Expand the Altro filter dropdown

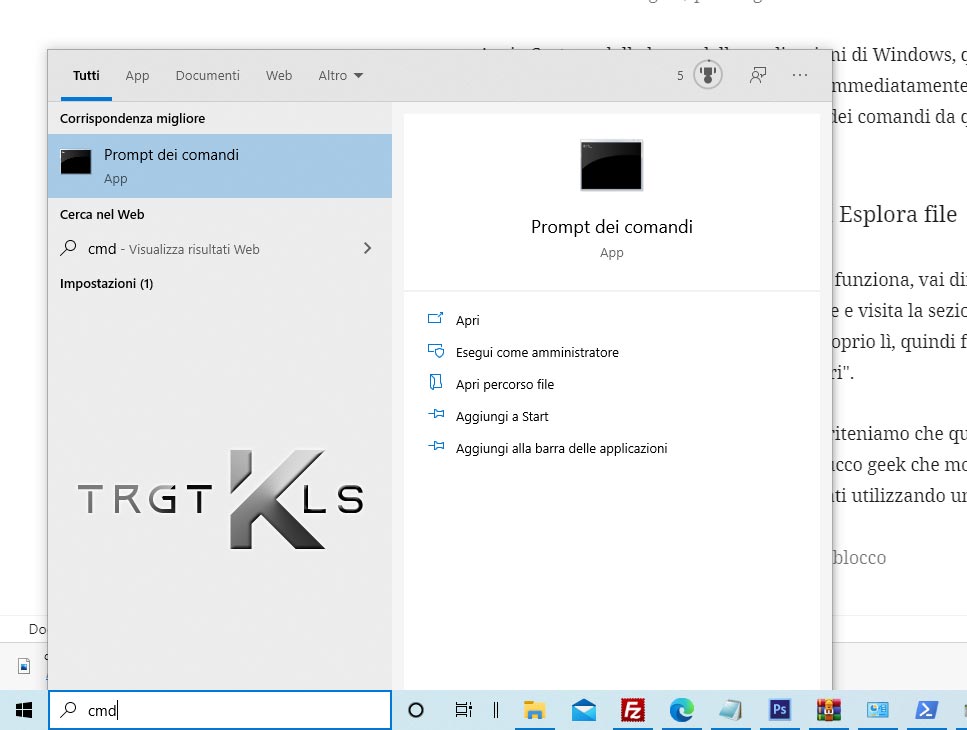[x=340, y=76]
